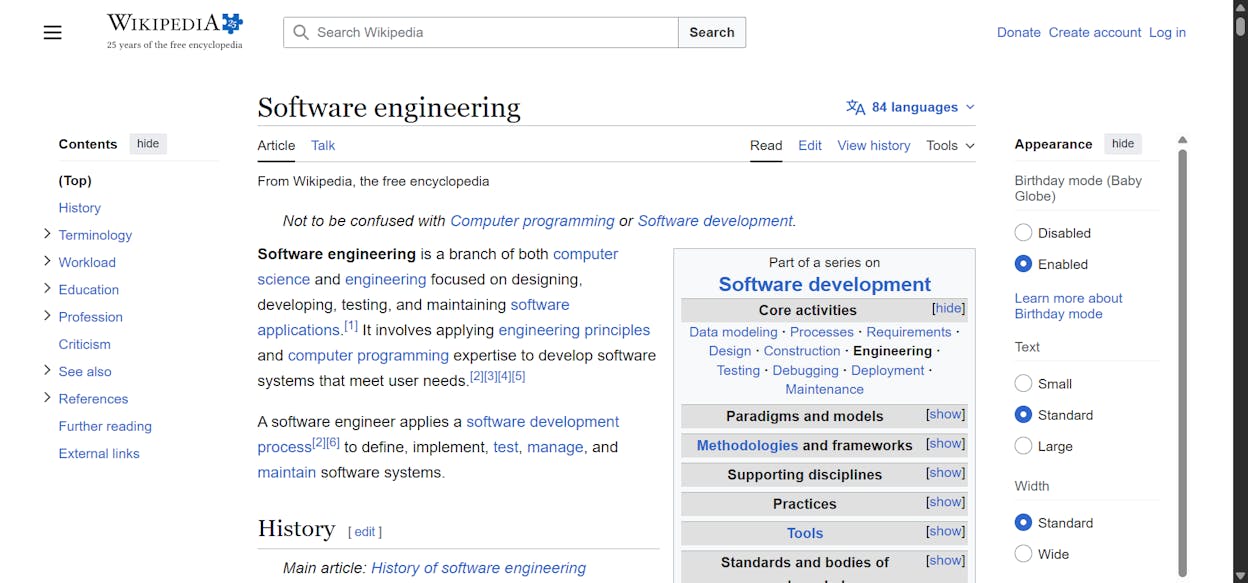Show Paradigms and models section
This screenshot has height=583, width=1248.
(945, 414)
